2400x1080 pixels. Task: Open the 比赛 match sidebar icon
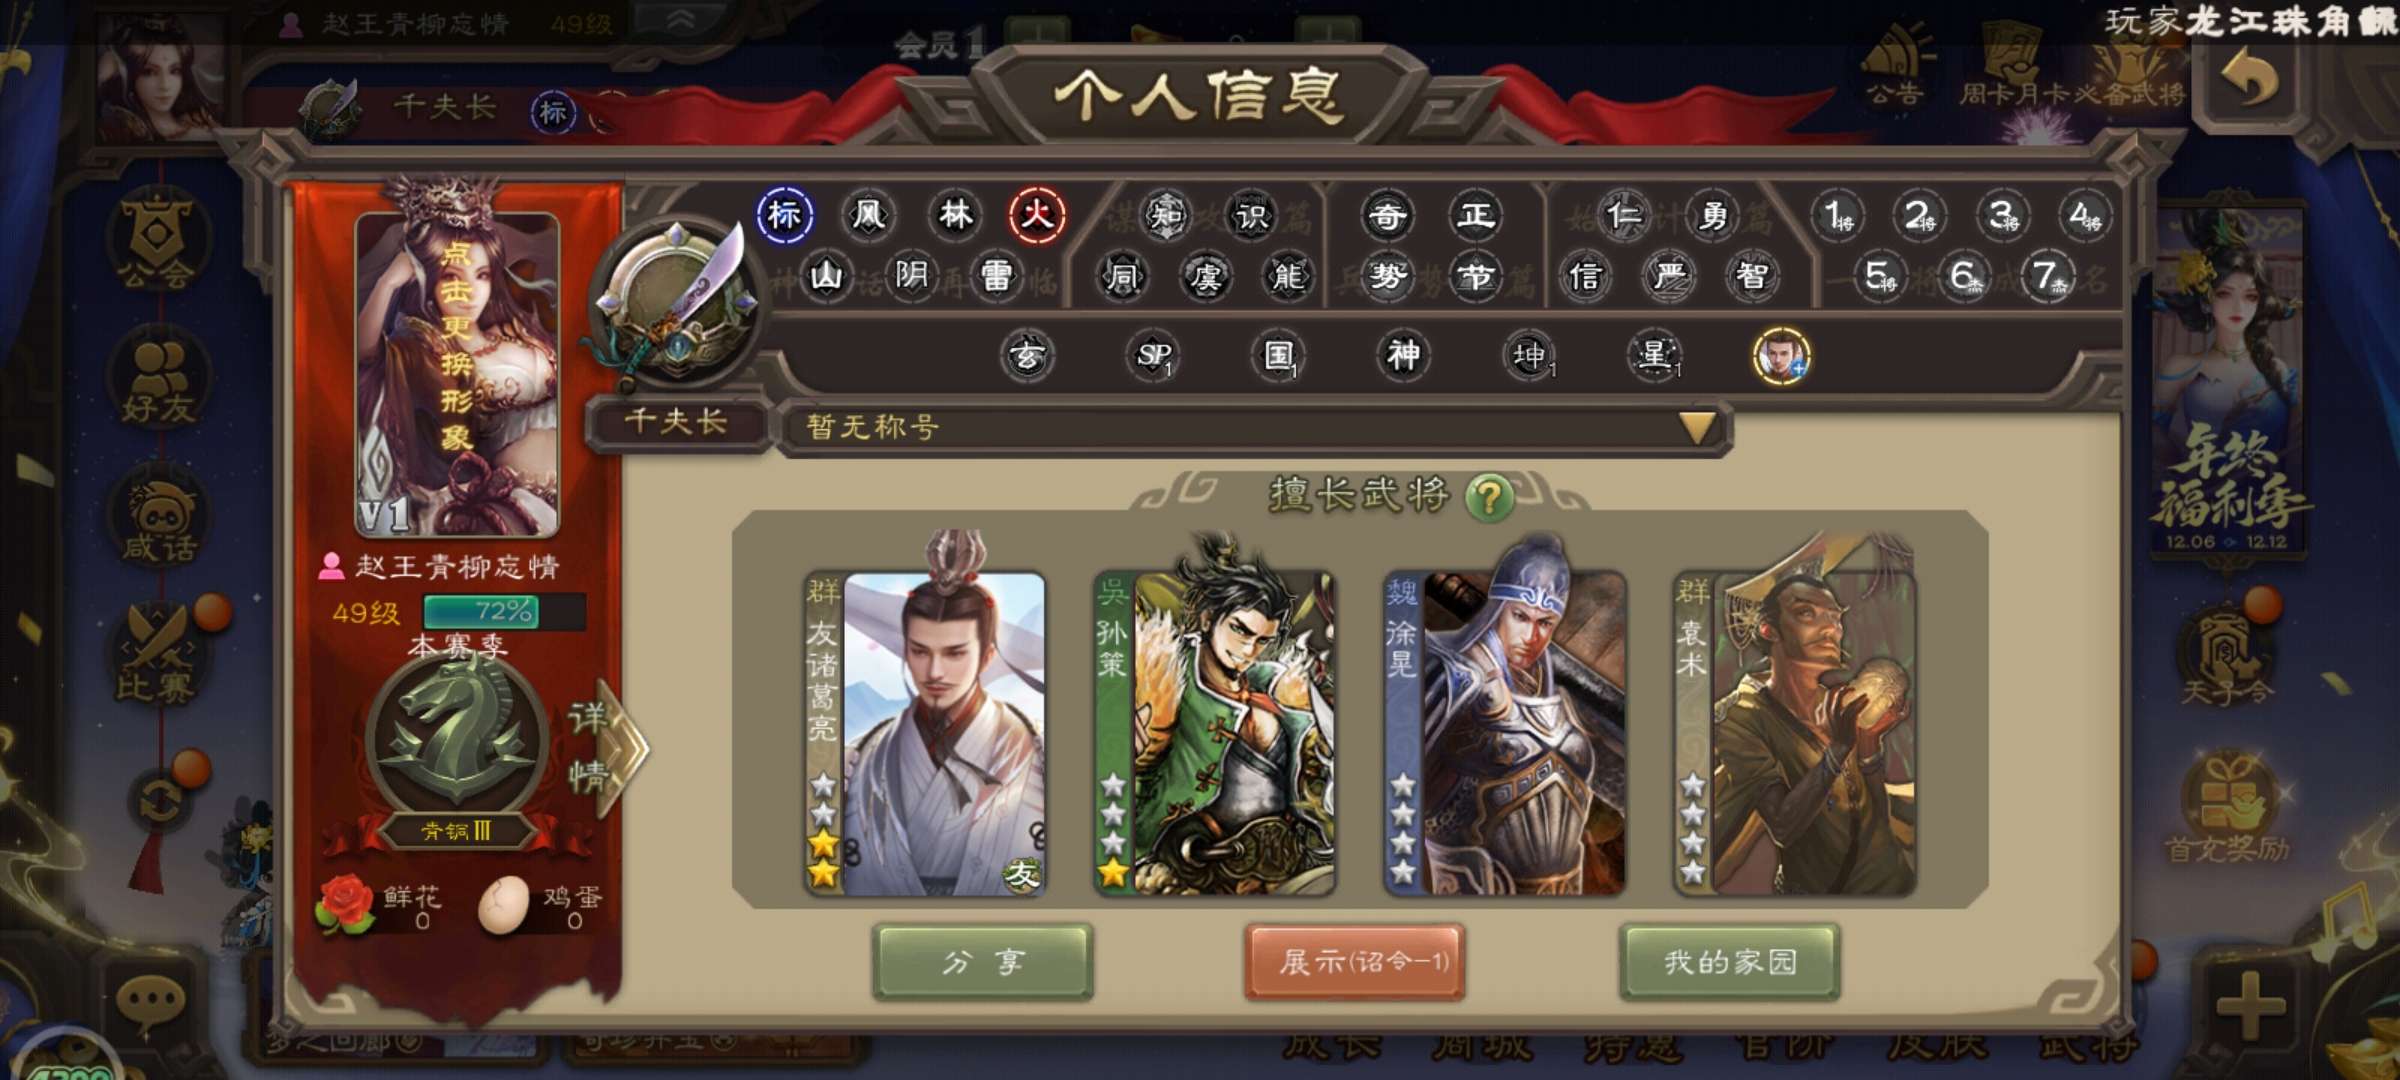click(x=157, y=655)
